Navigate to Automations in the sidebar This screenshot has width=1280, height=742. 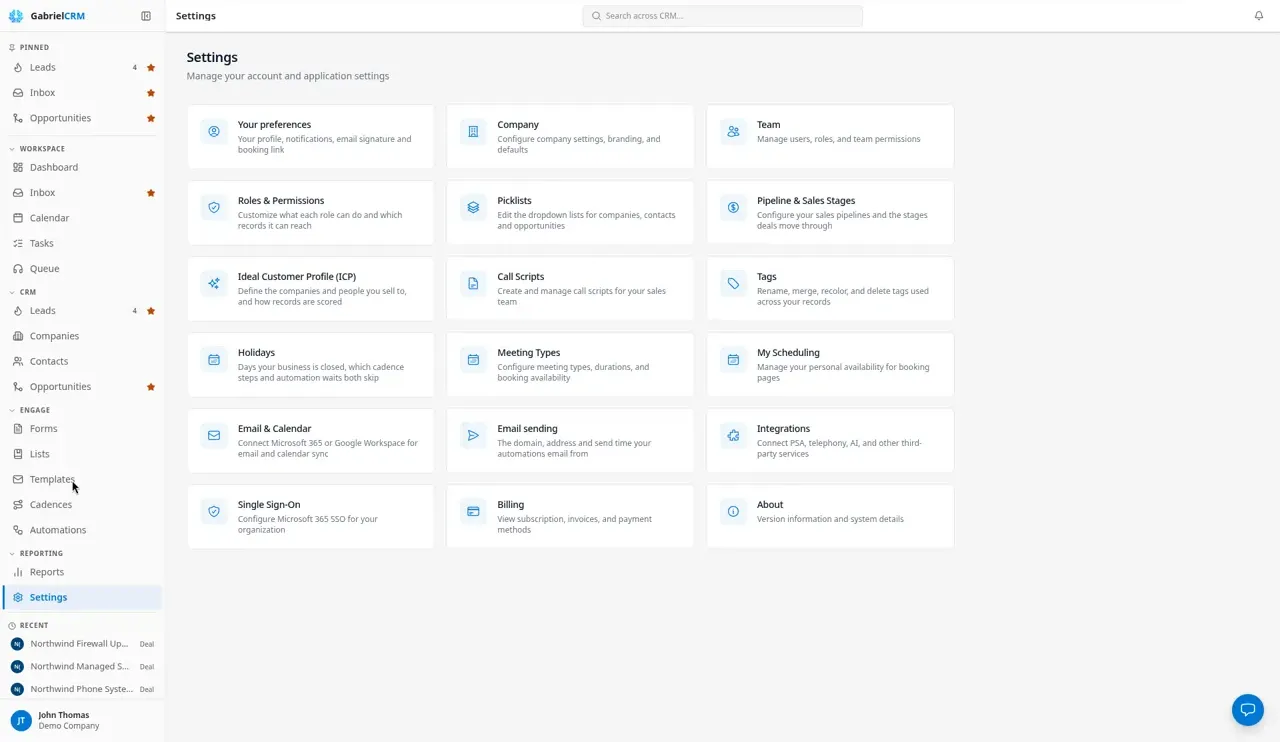coord(82,530)
